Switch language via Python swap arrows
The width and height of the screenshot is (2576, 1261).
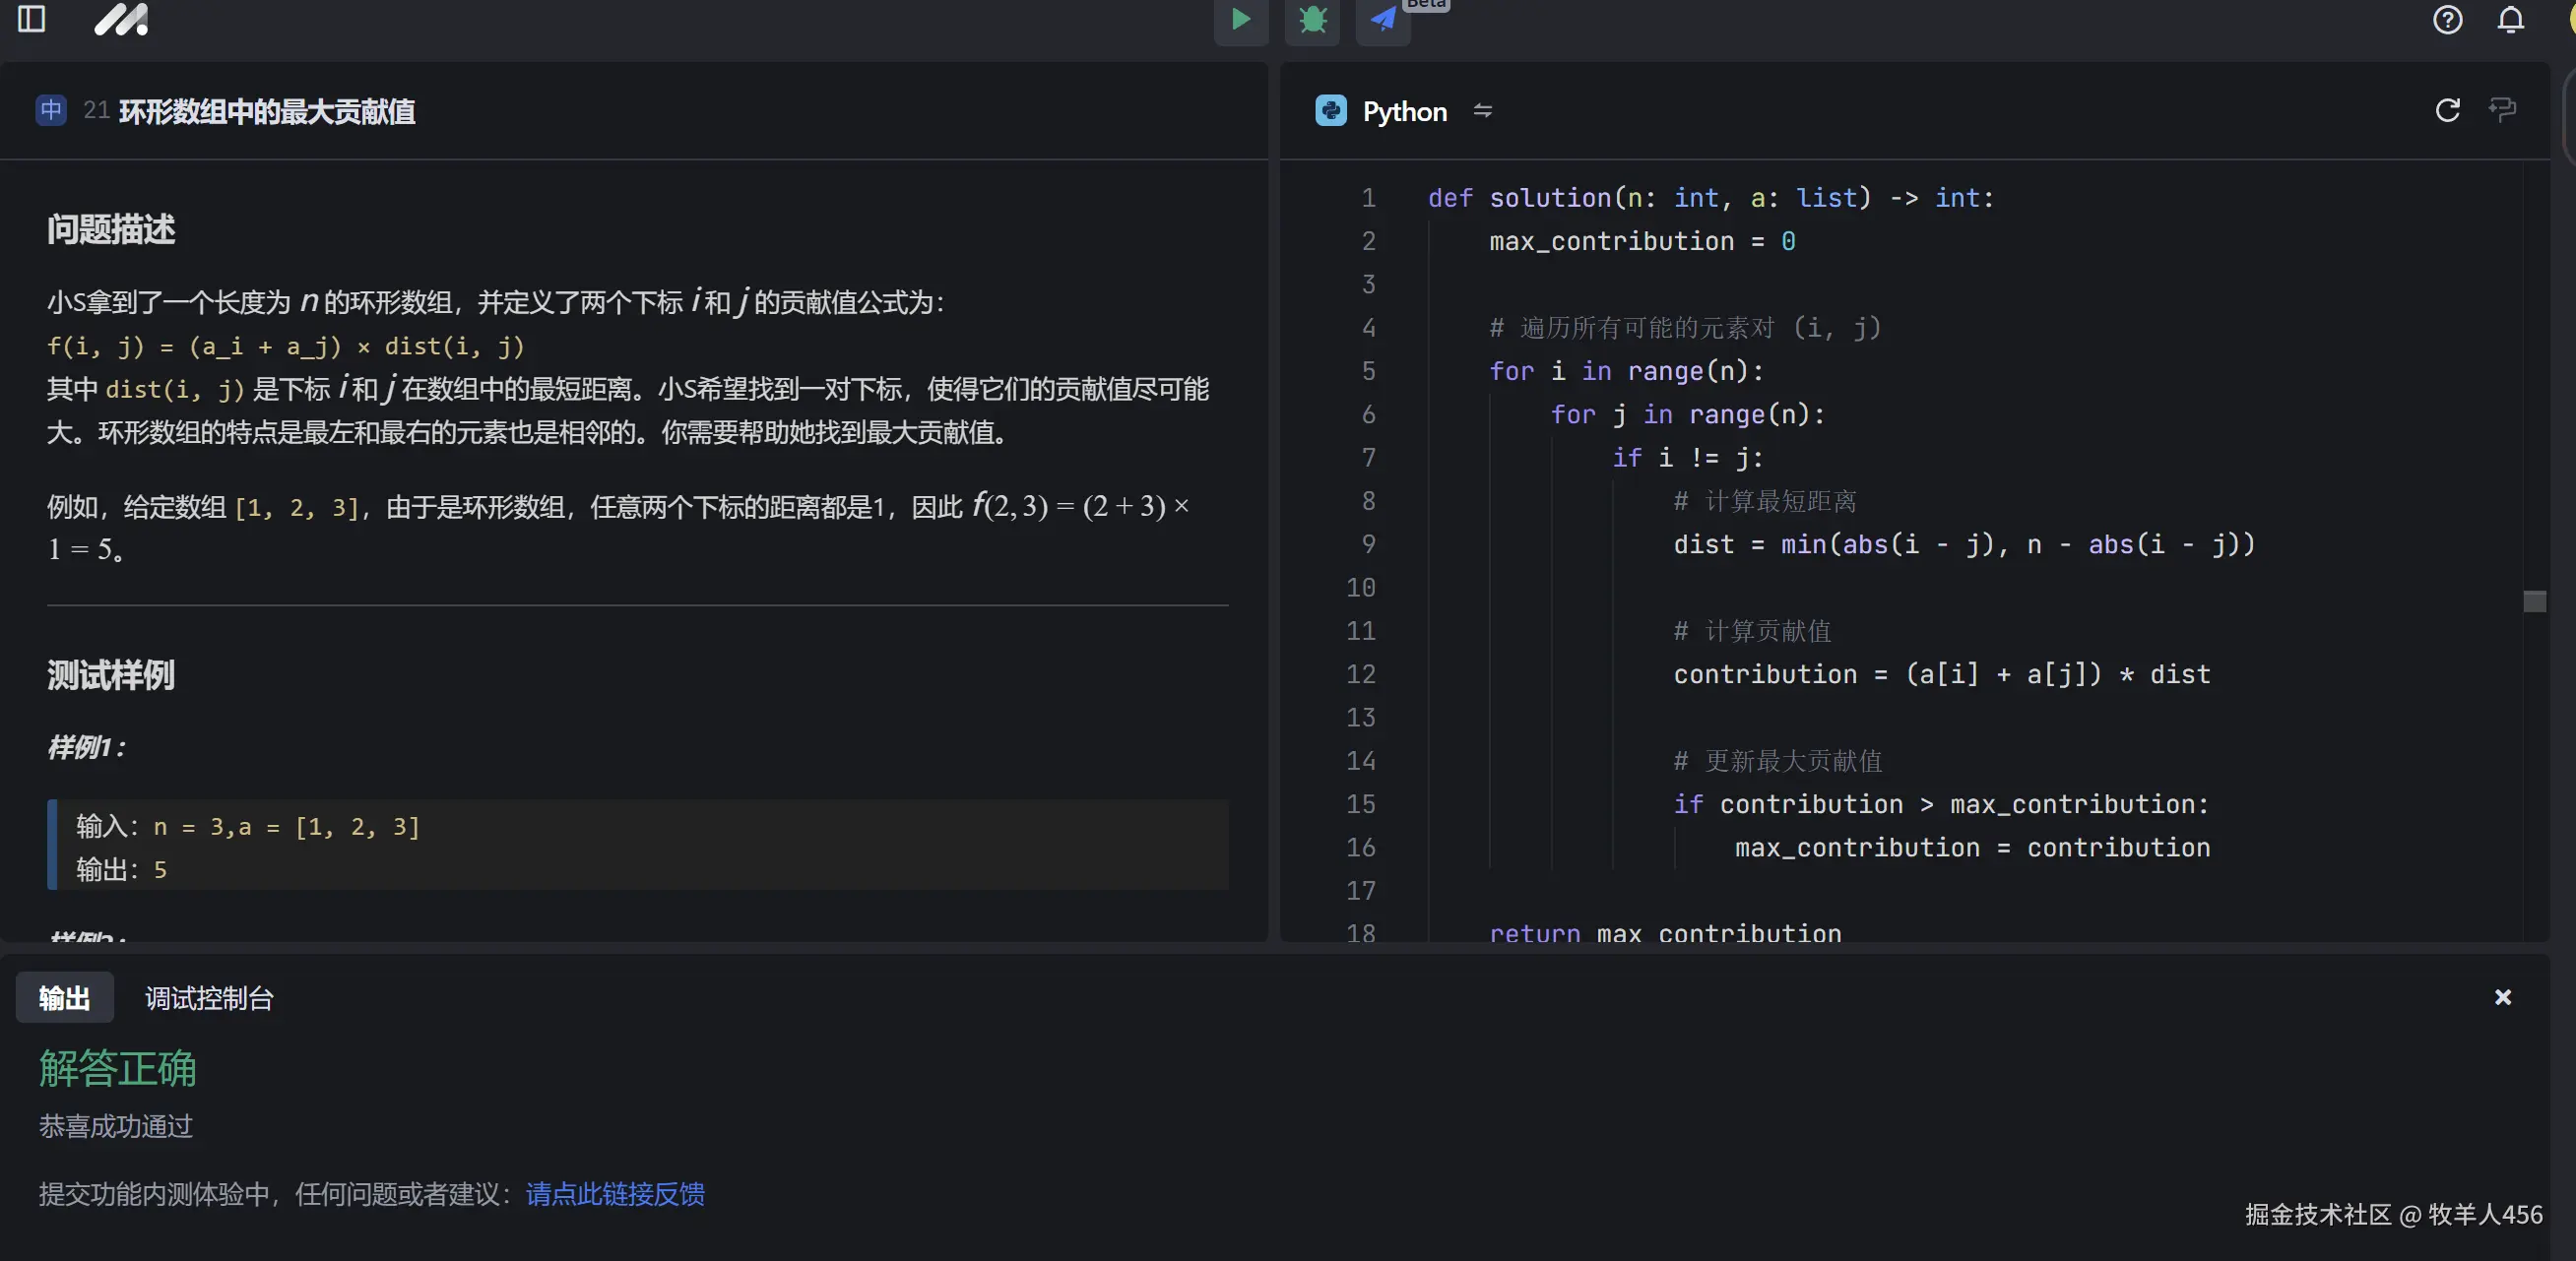1483,111
